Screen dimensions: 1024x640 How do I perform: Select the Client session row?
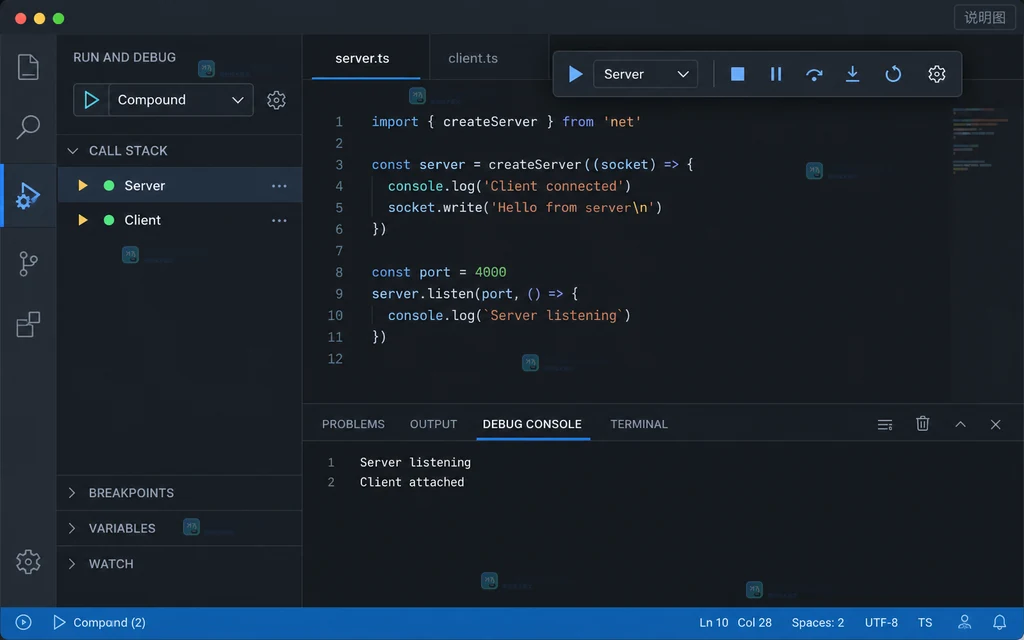180,220
